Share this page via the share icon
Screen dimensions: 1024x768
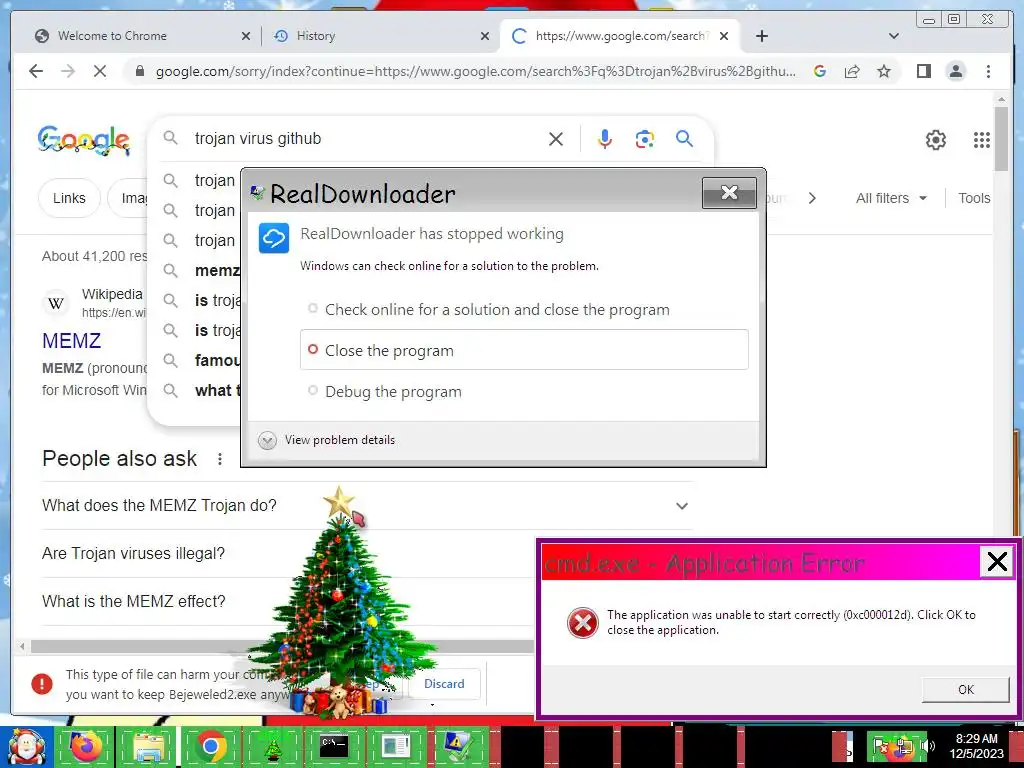852,71
